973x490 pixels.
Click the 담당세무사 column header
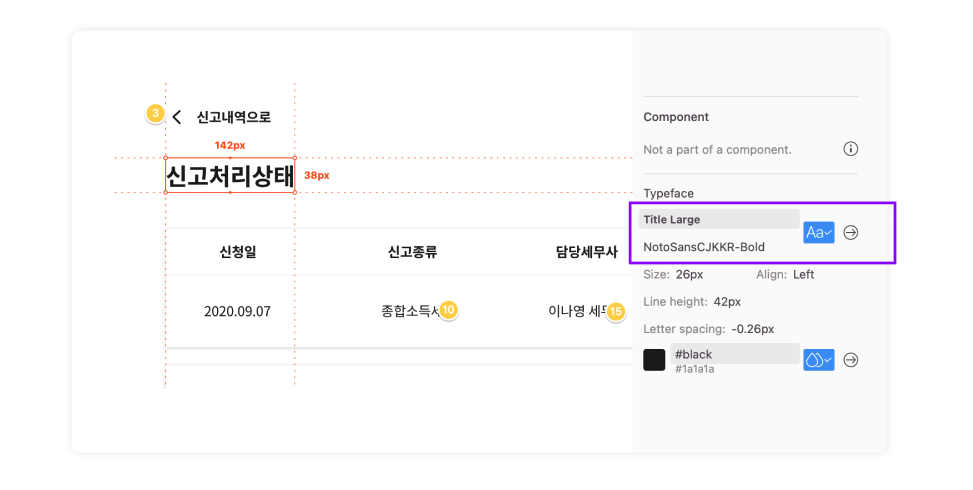[x=586, y=252]
